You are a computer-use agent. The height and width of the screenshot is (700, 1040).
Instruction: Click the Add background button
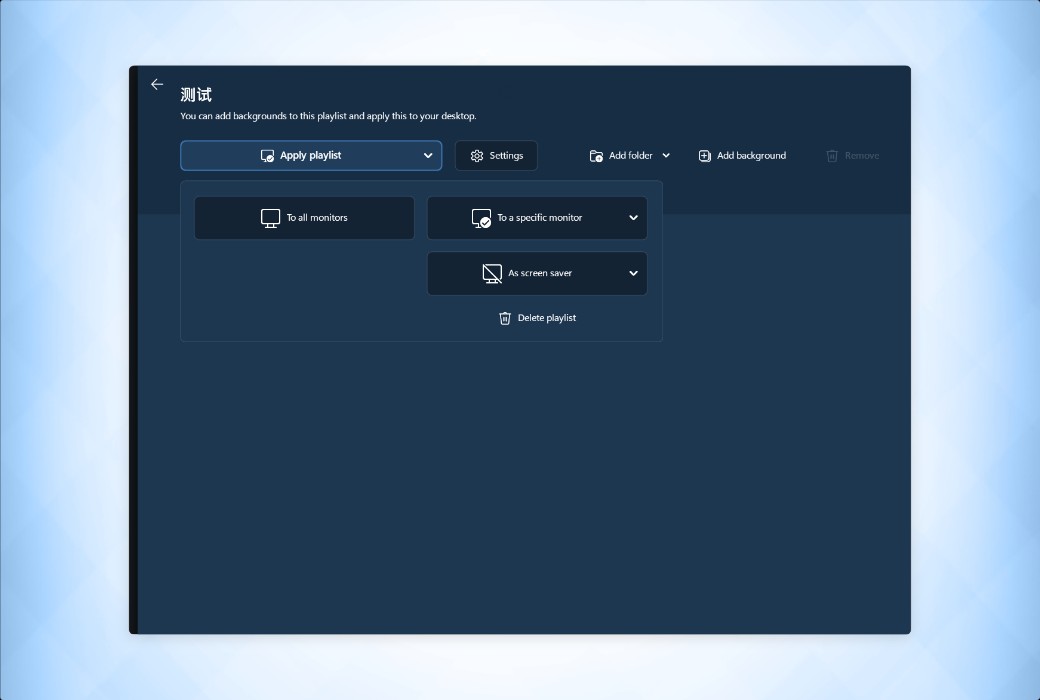click(x=742, y=155)
